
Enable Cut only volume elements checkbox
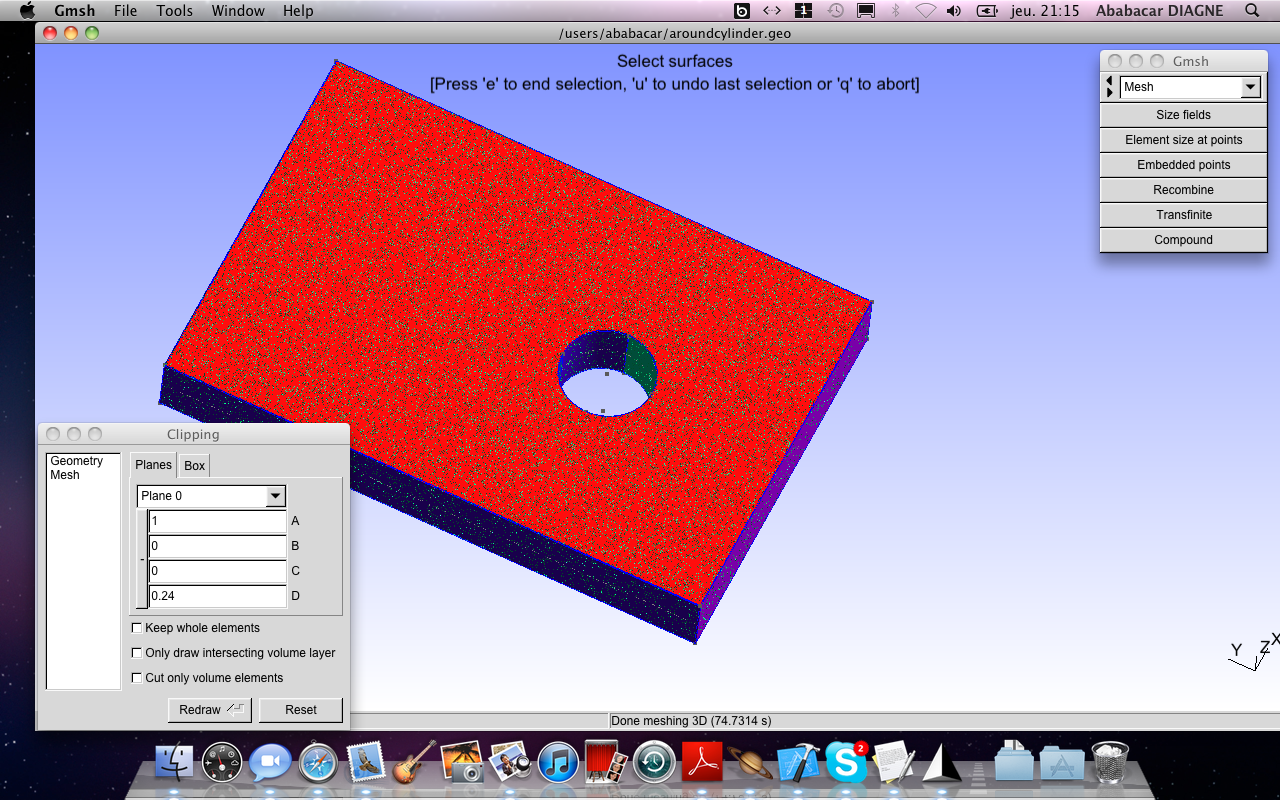point(137,678)
